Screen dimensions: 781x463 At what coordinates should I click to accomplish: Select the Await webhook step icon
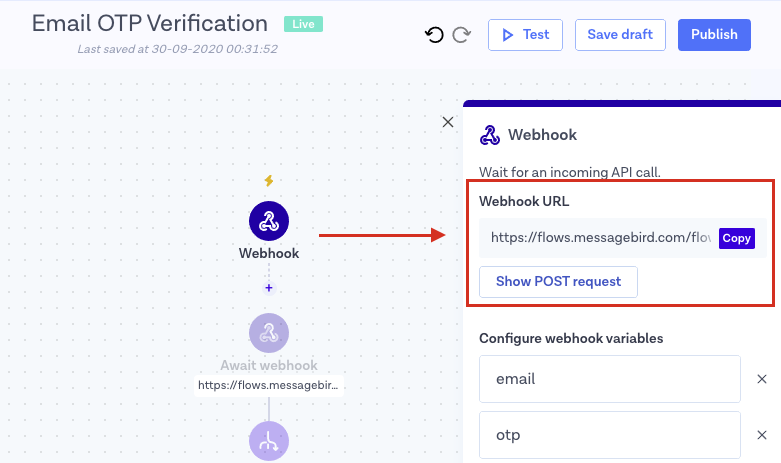(x=268, y=334)
